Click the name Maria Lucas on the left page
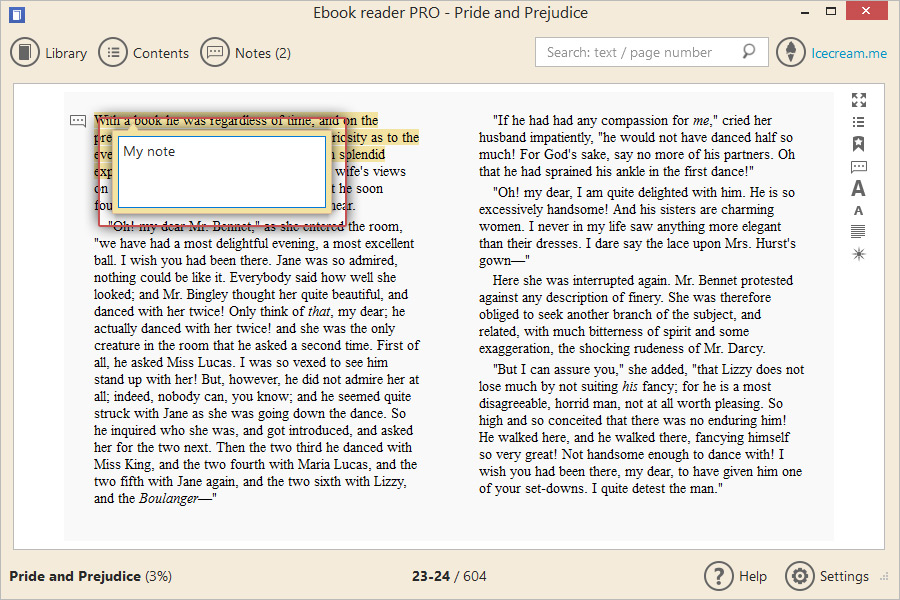Screen dimensions: 900x600 [333, 464]
